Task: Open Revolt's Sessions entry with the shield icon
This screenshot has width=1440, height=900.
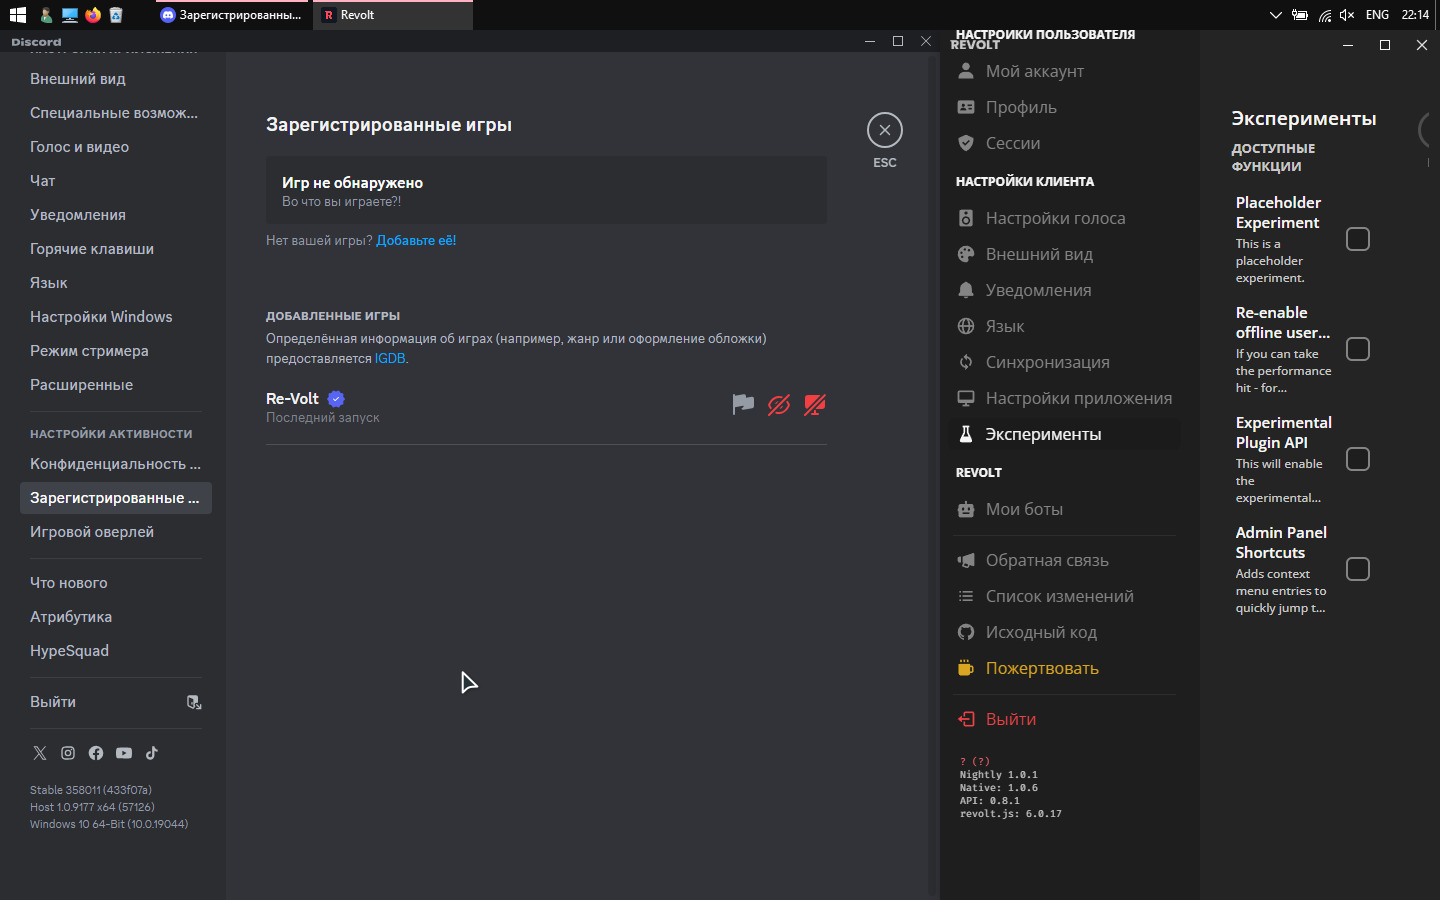Action: point(1066,143)
